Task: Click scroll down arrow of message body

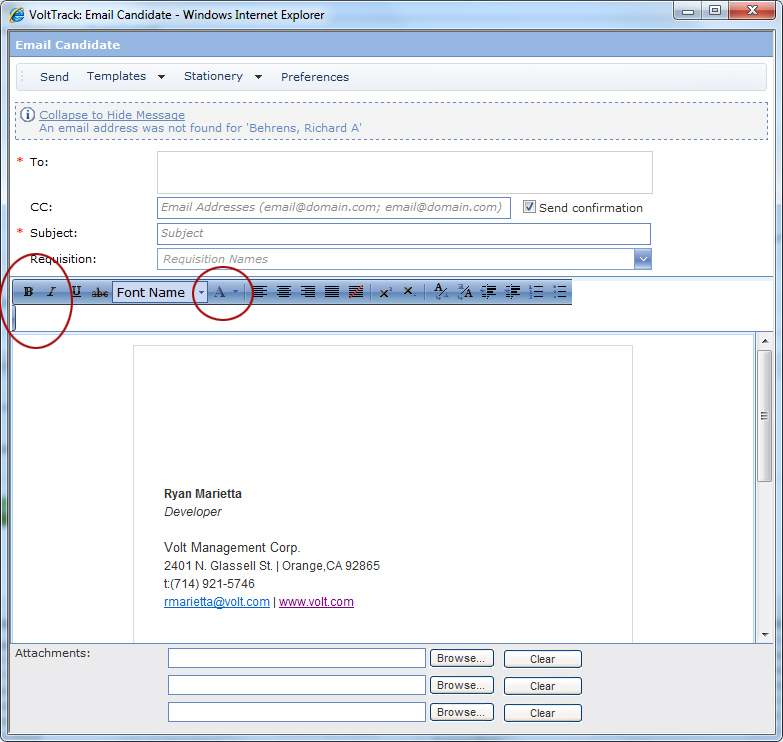Action: (765, 635)
